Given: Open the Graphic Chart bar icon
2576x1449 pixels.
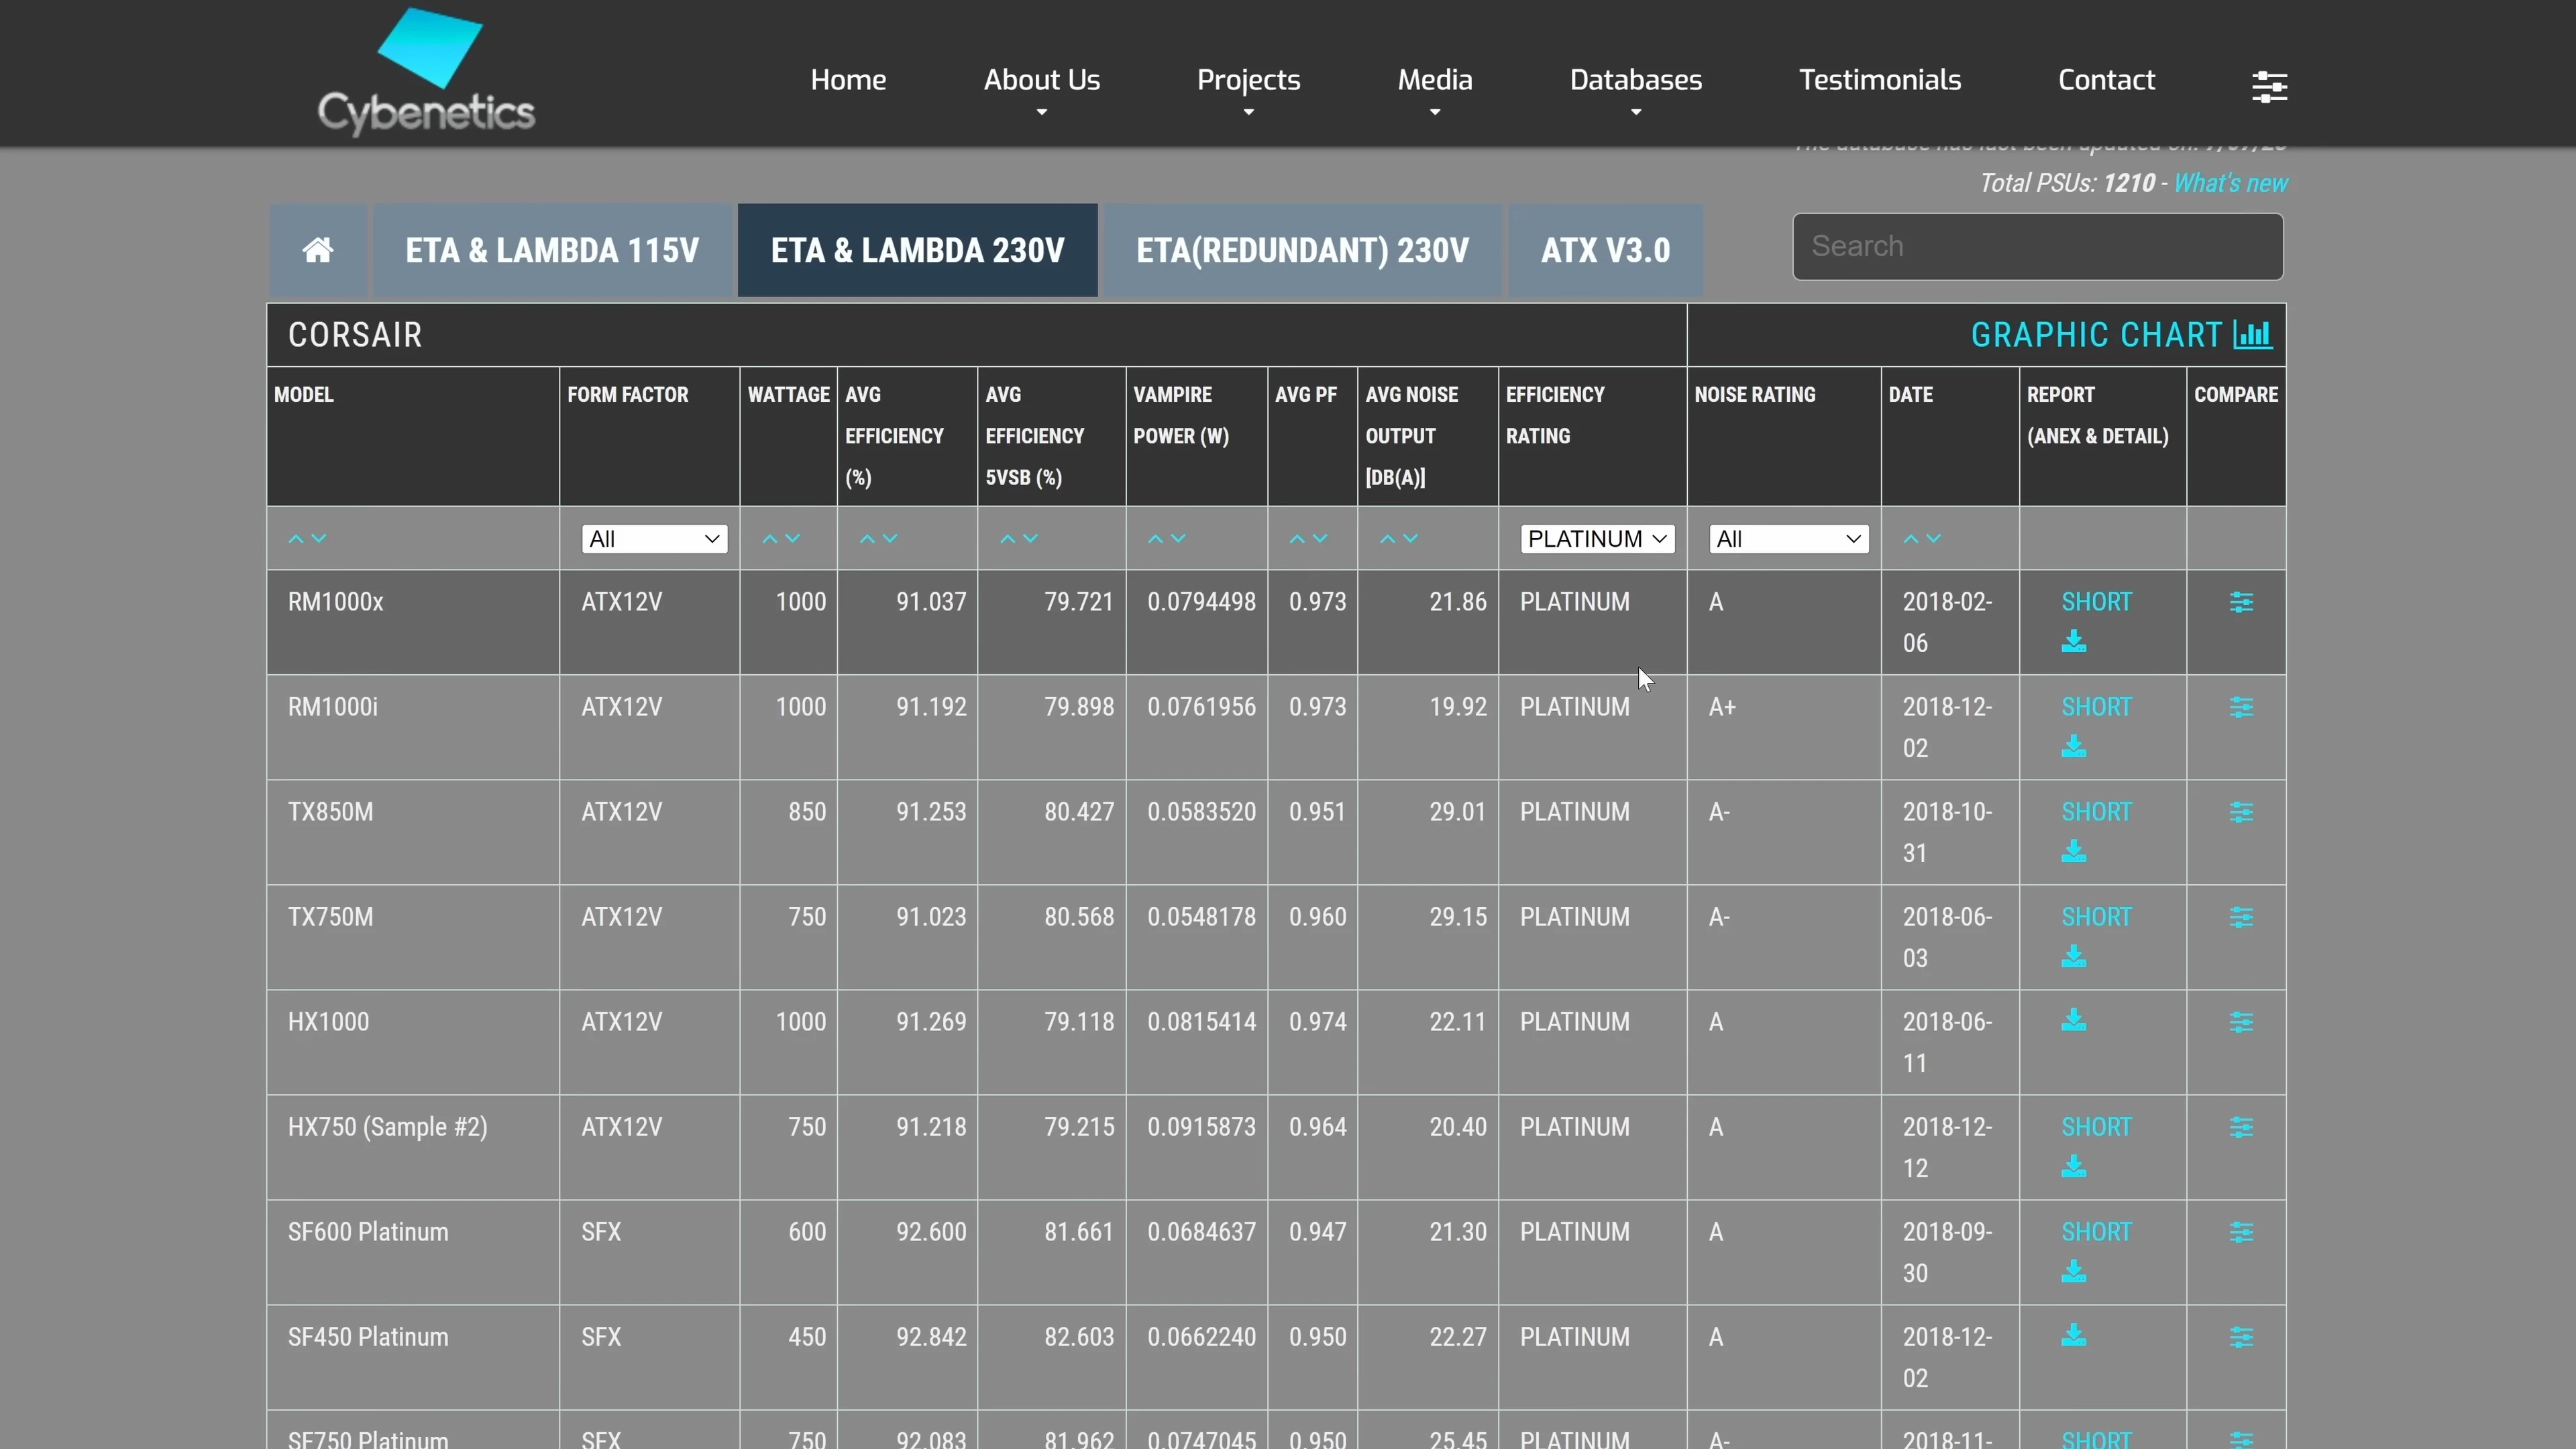Looking at the screenshot, I should pyautogui.click(x=2253, y=334).
